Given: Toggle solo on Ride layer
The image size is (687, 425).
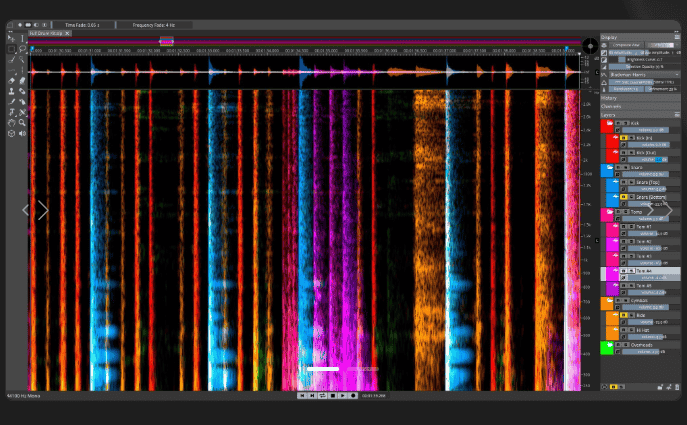Looking at the screenshot, I should point(623,315).
